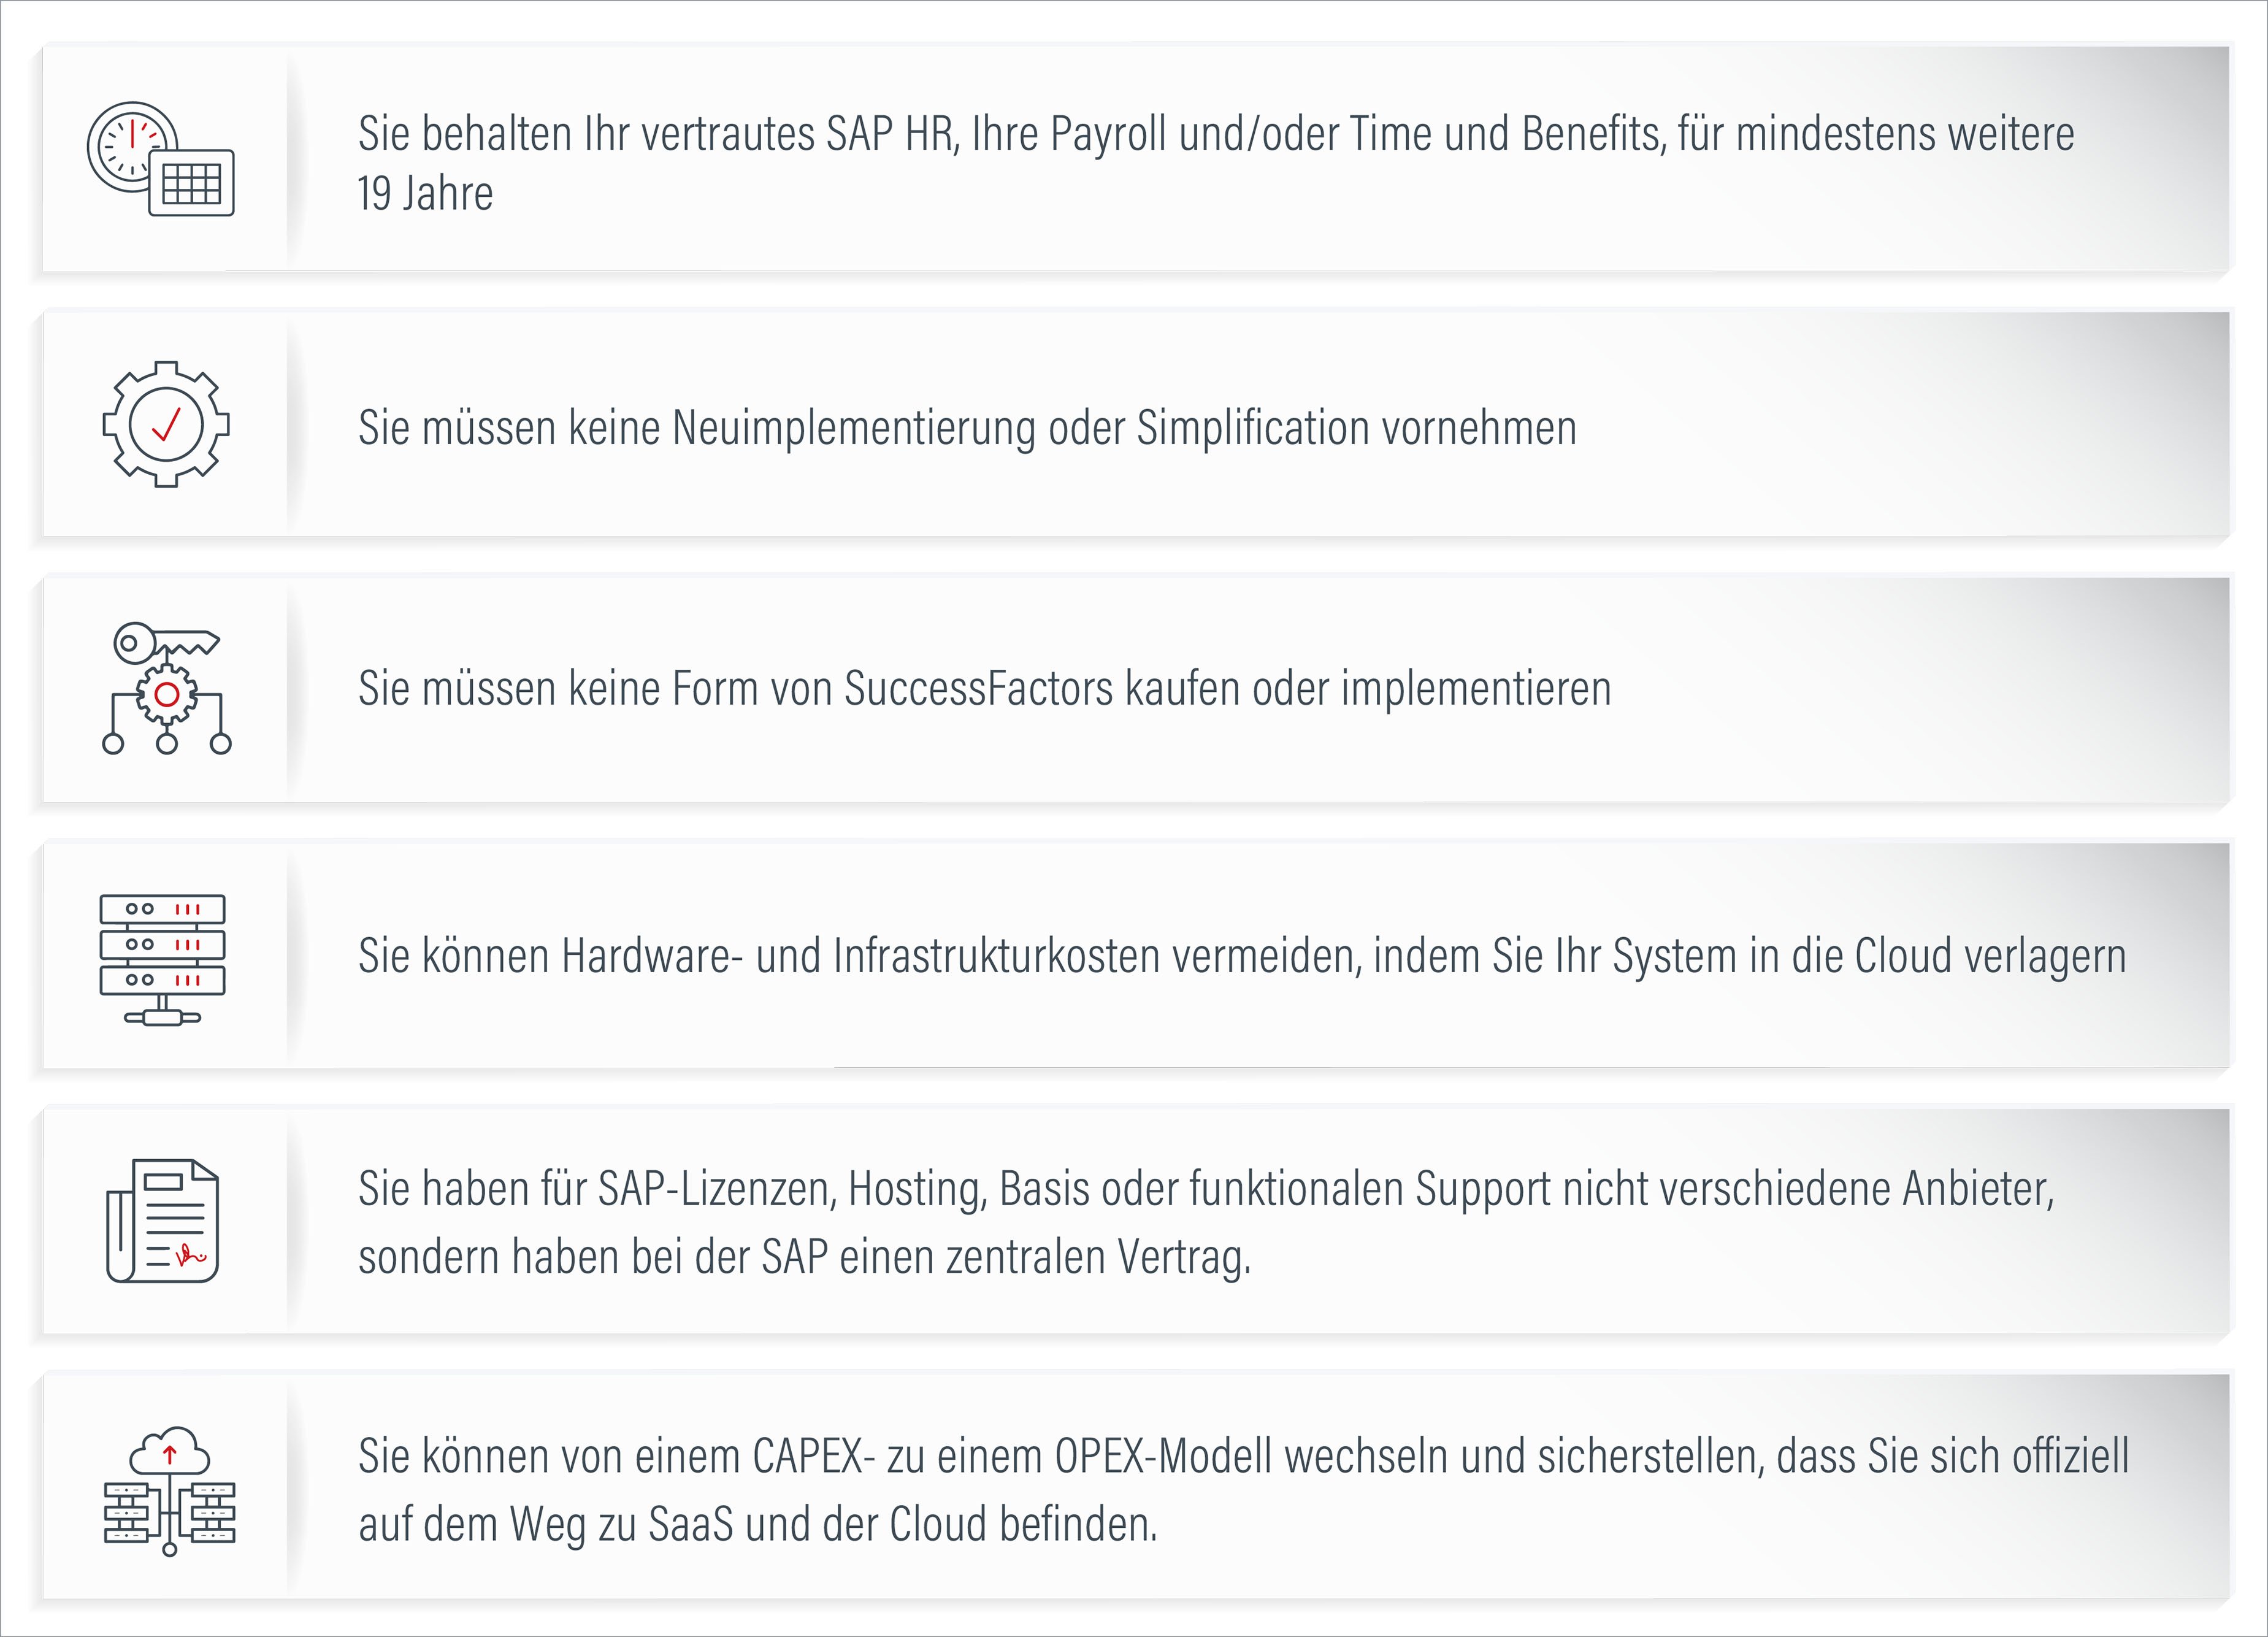The width and height of the screenshot is (2268, 1637).
Task: Click the signed contract document icon
Action: click(x=162, y=1221)
